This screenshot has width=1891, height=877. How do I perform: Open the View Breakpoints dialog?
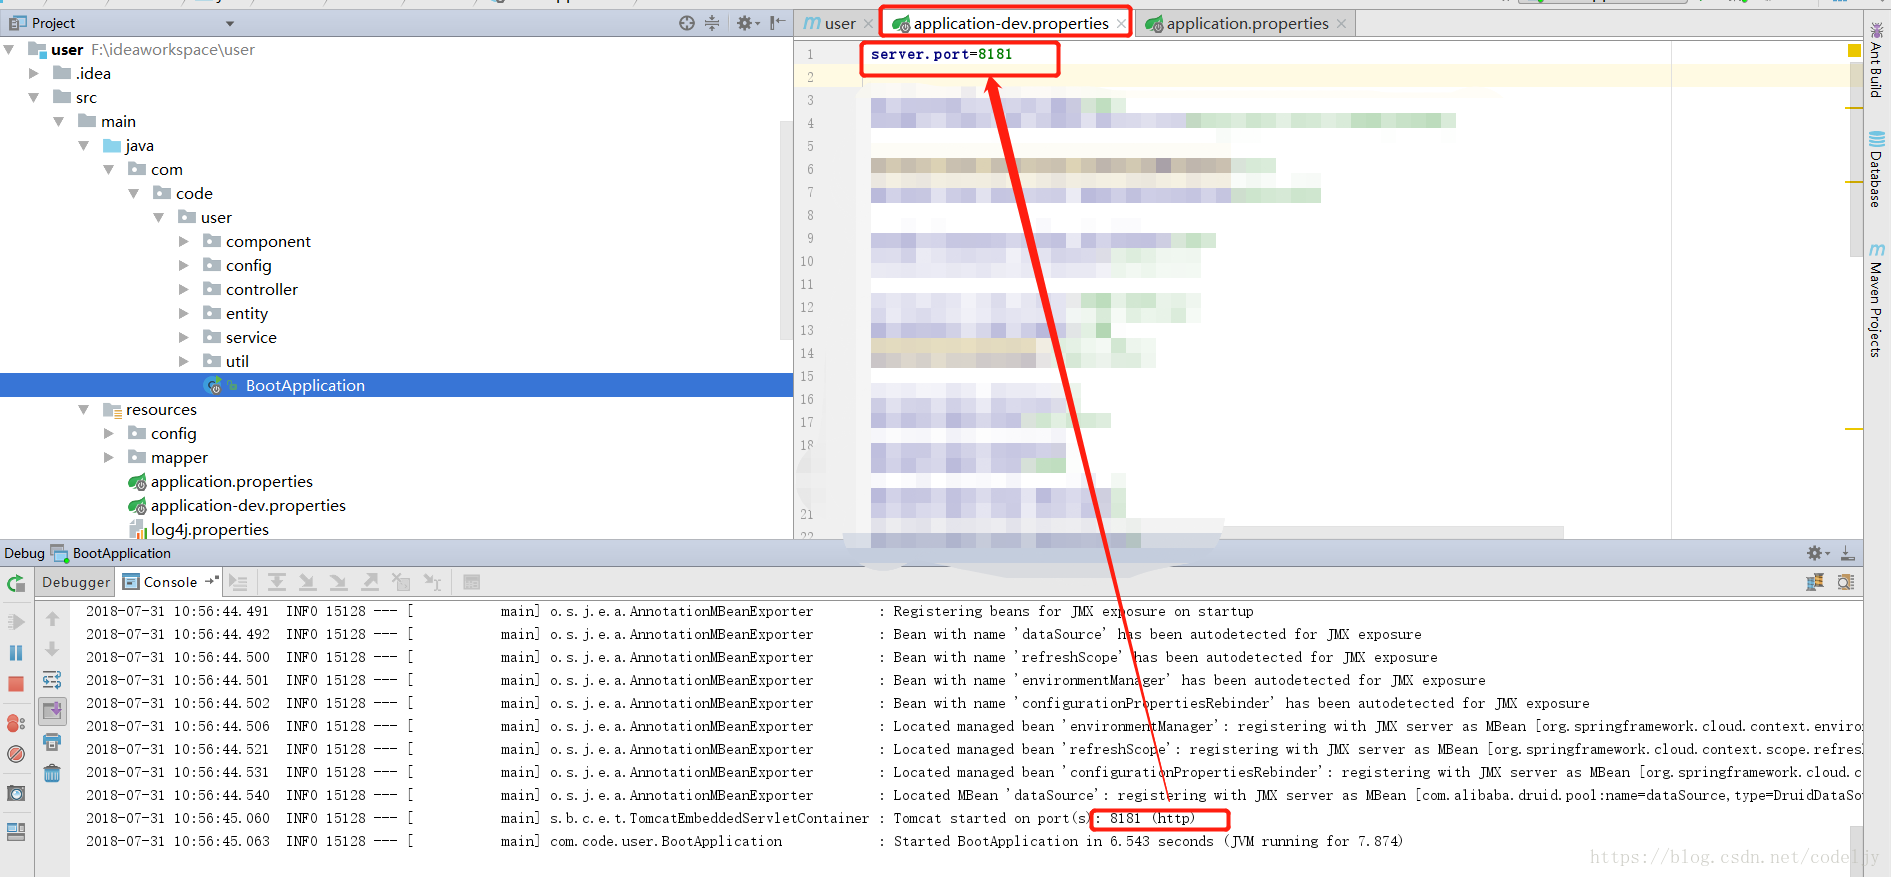16,722
